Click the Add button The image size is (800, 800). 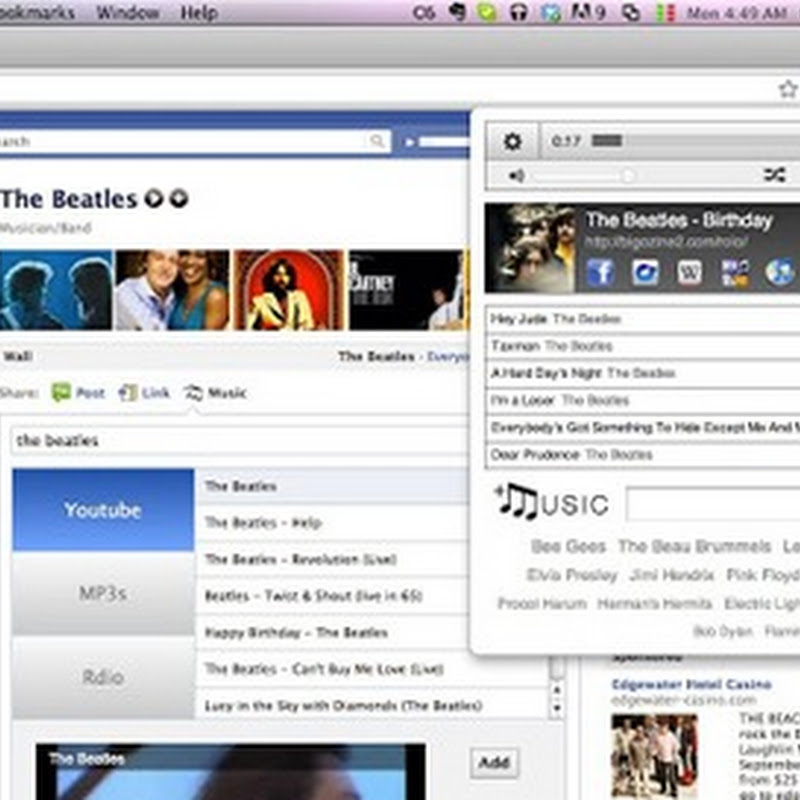(x=494, y=763)
